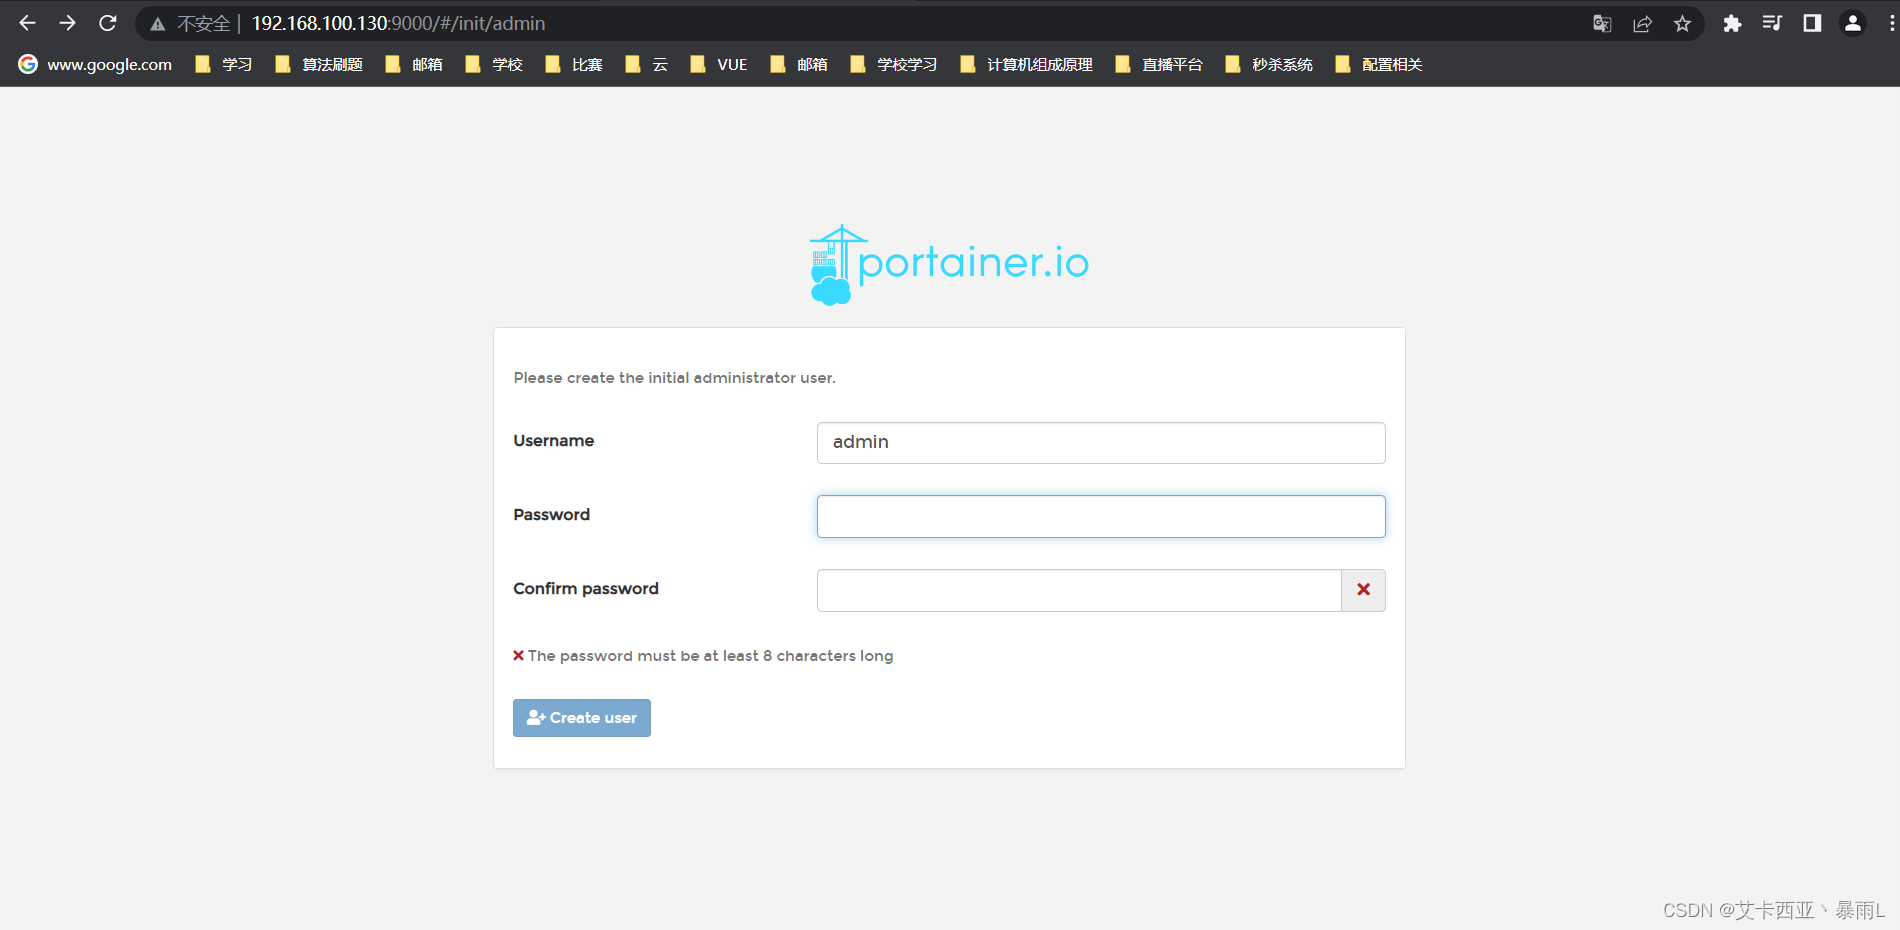The image size is (1900, 930).
Task: Click the Username label
Action: pyautogui.click(x=554, y=441)
